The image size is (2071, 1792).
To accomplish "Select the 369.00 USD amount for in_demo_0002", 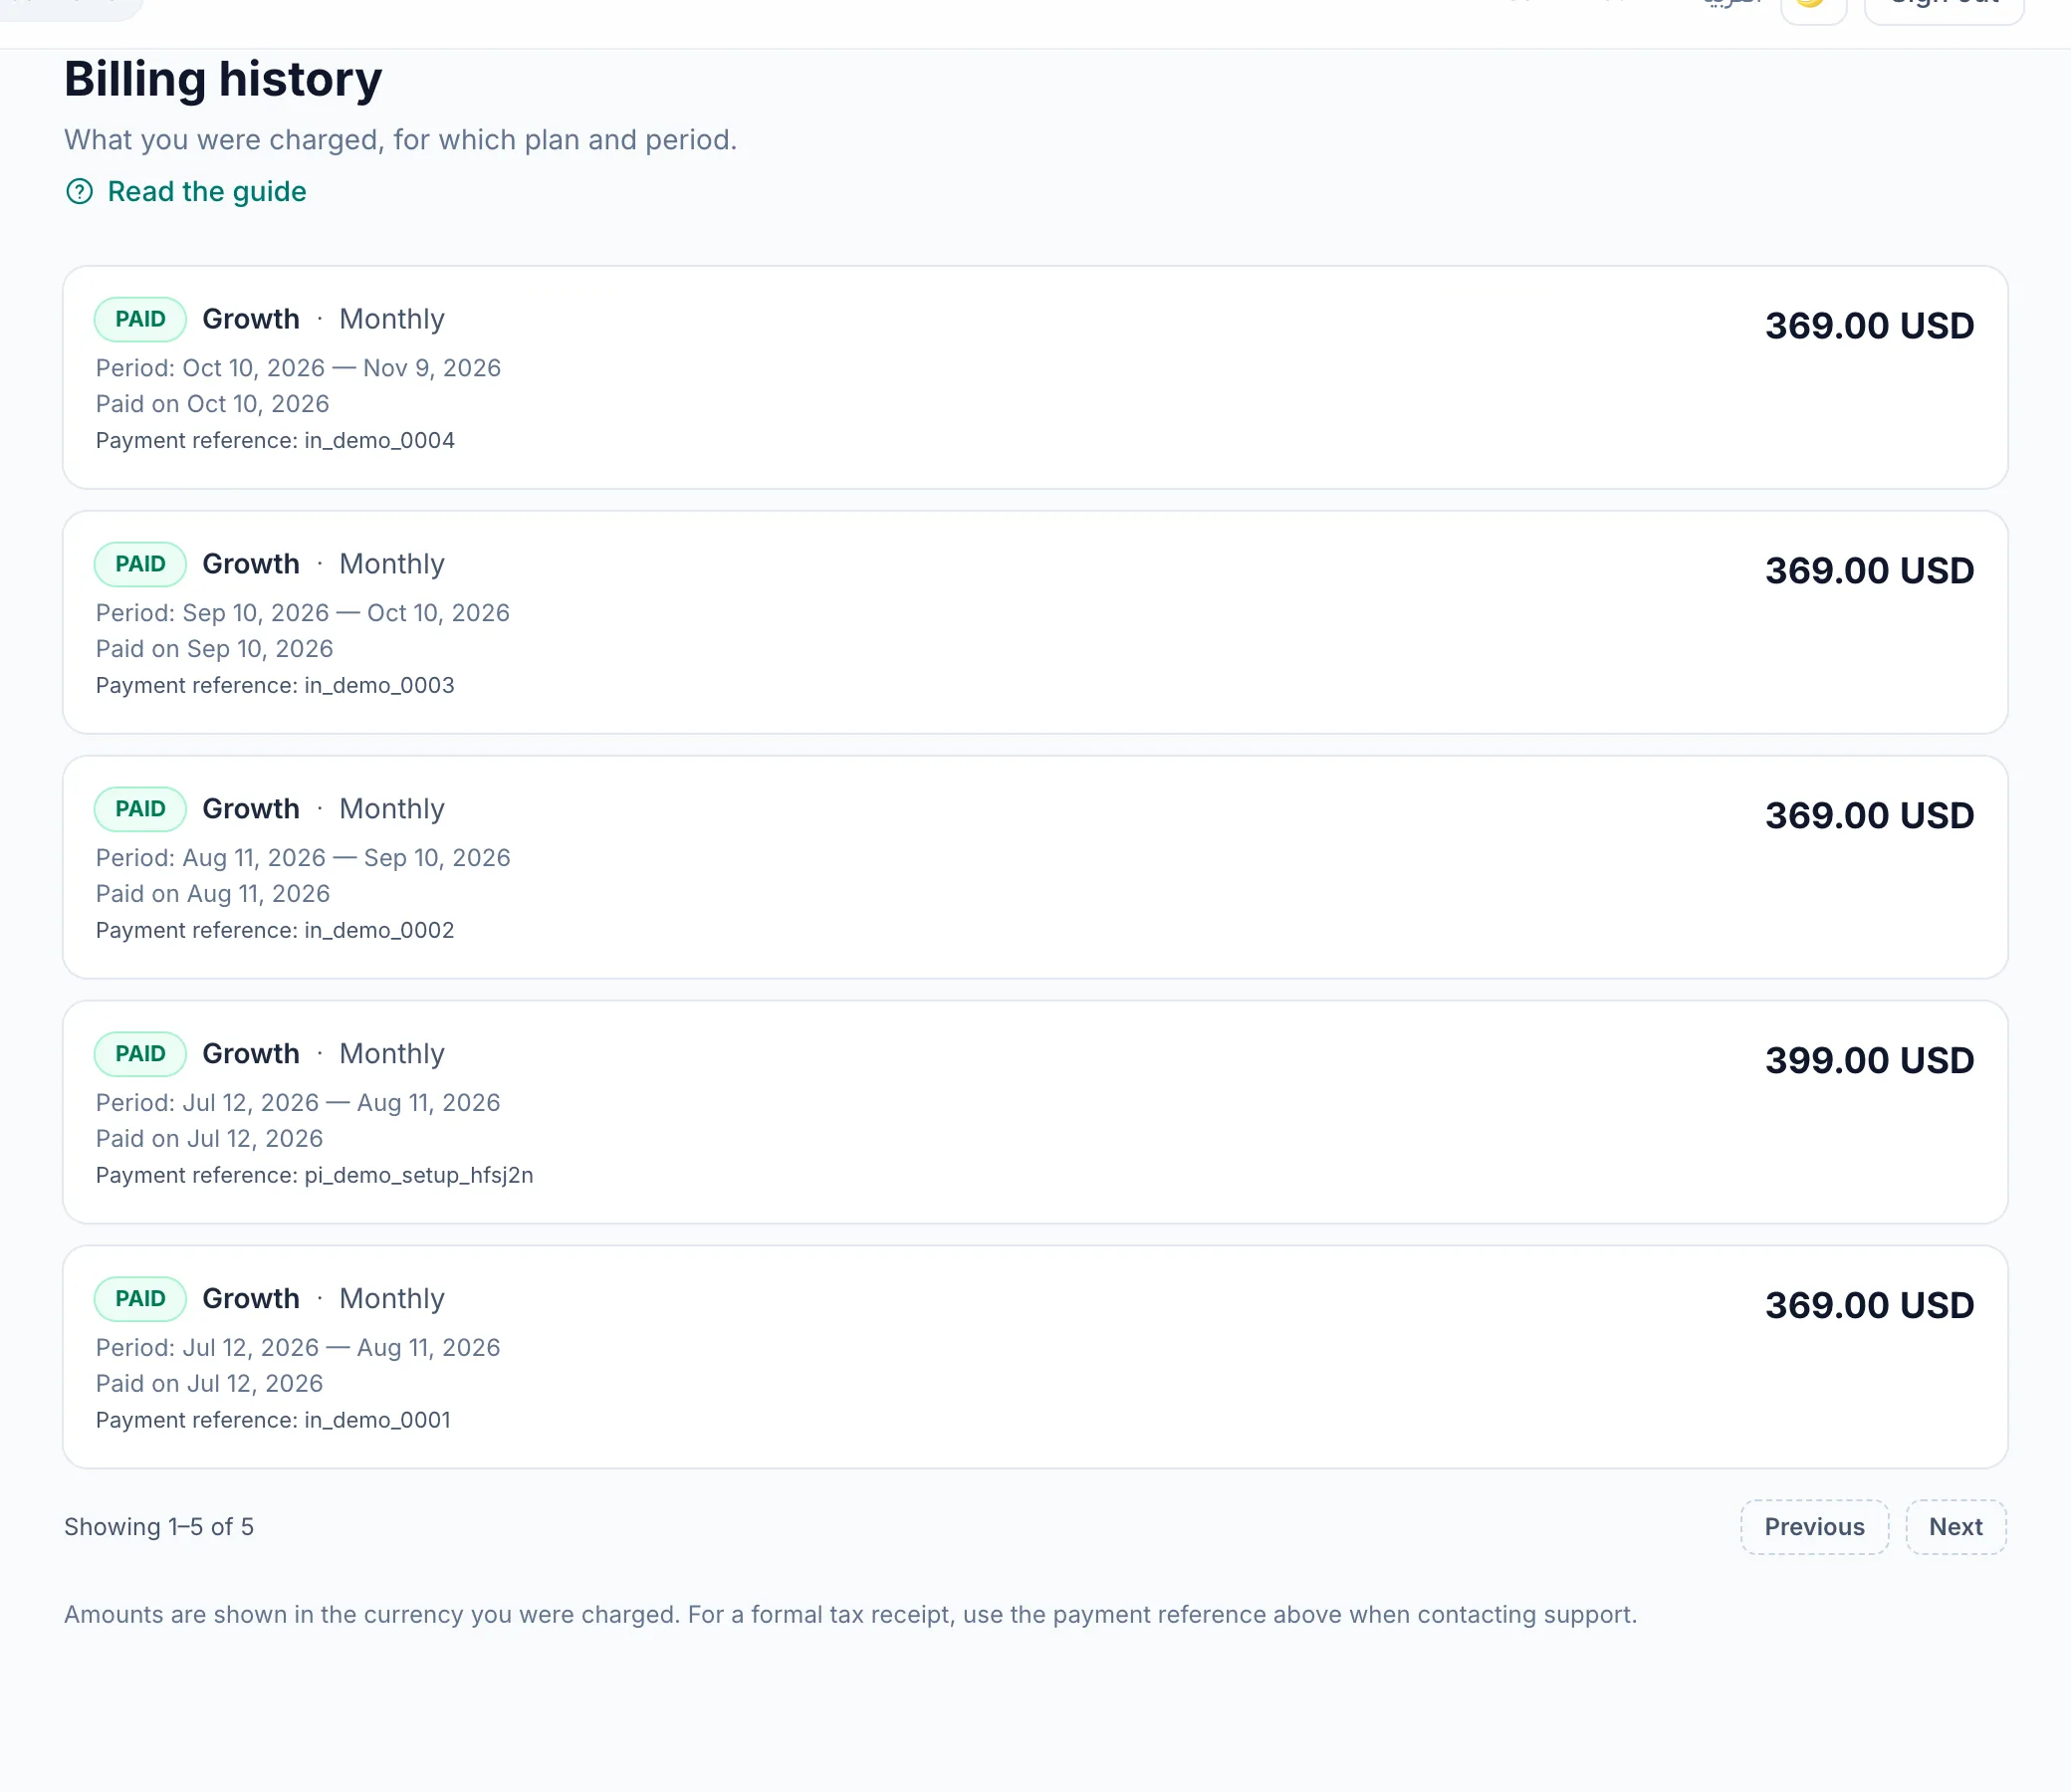I will [x=1869, y=815].
